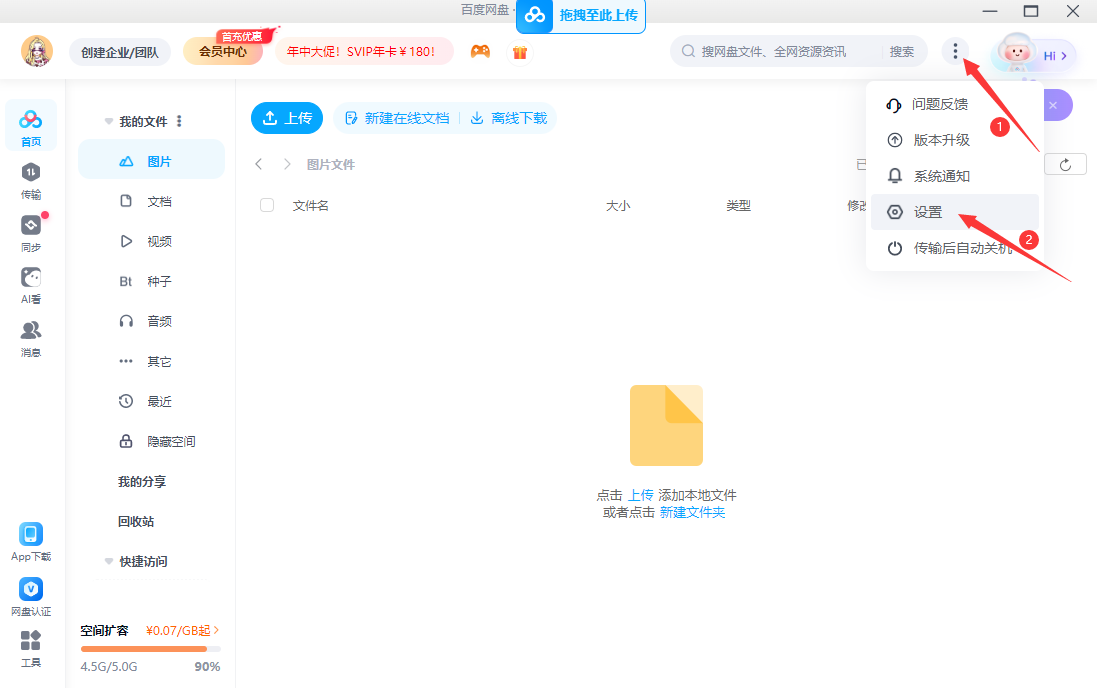
Task: Select the 同步 (Sync) sidebar icon
Action: [30, 228]
